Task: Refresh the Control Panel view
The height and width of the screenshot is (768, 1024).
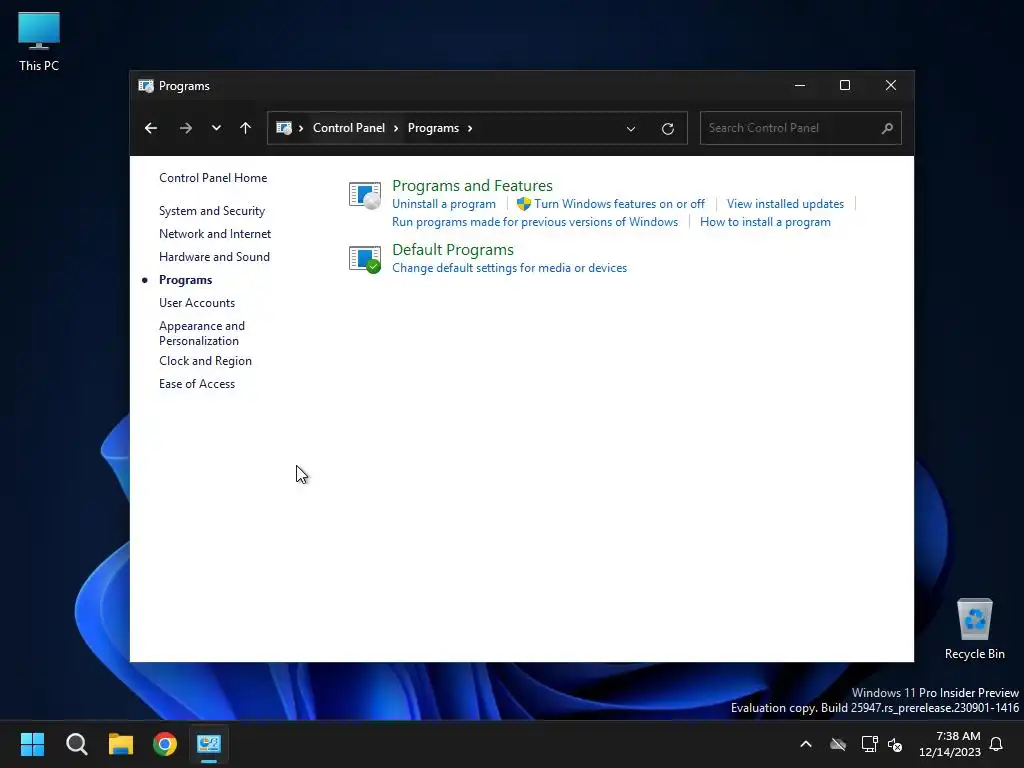Action: point(667,129)
